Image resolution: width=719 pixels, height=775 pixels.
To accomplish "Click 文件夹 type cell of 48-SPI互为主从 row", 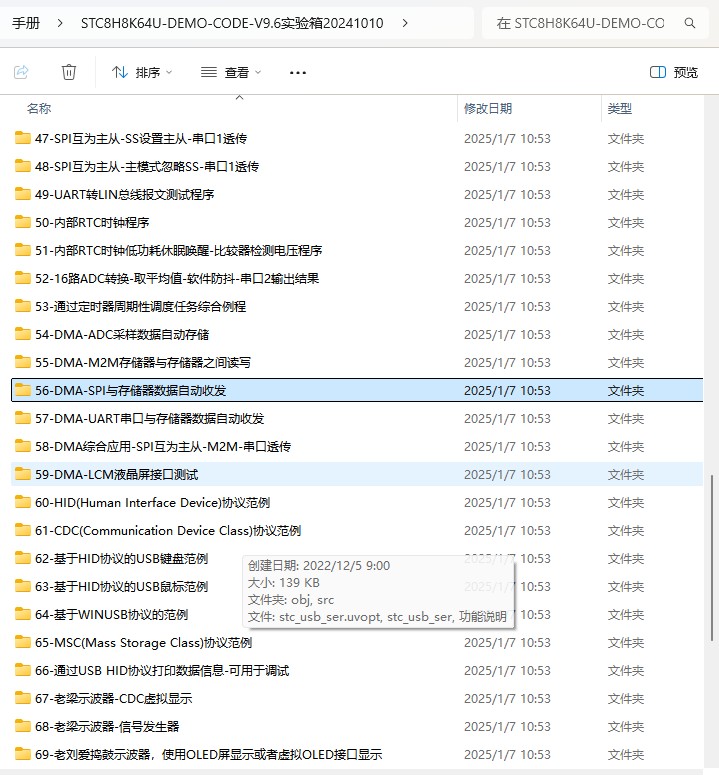I will [x=626, y=167].
